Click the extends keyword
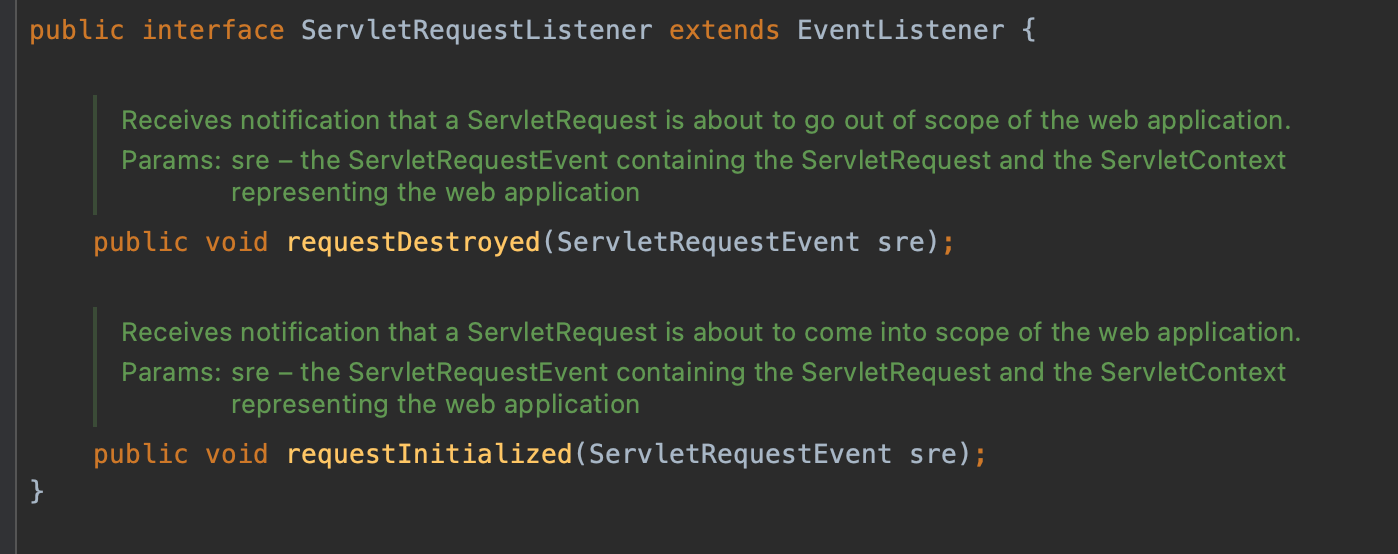The height and width of the screenshot is (554, 1398). pos(724,30)
